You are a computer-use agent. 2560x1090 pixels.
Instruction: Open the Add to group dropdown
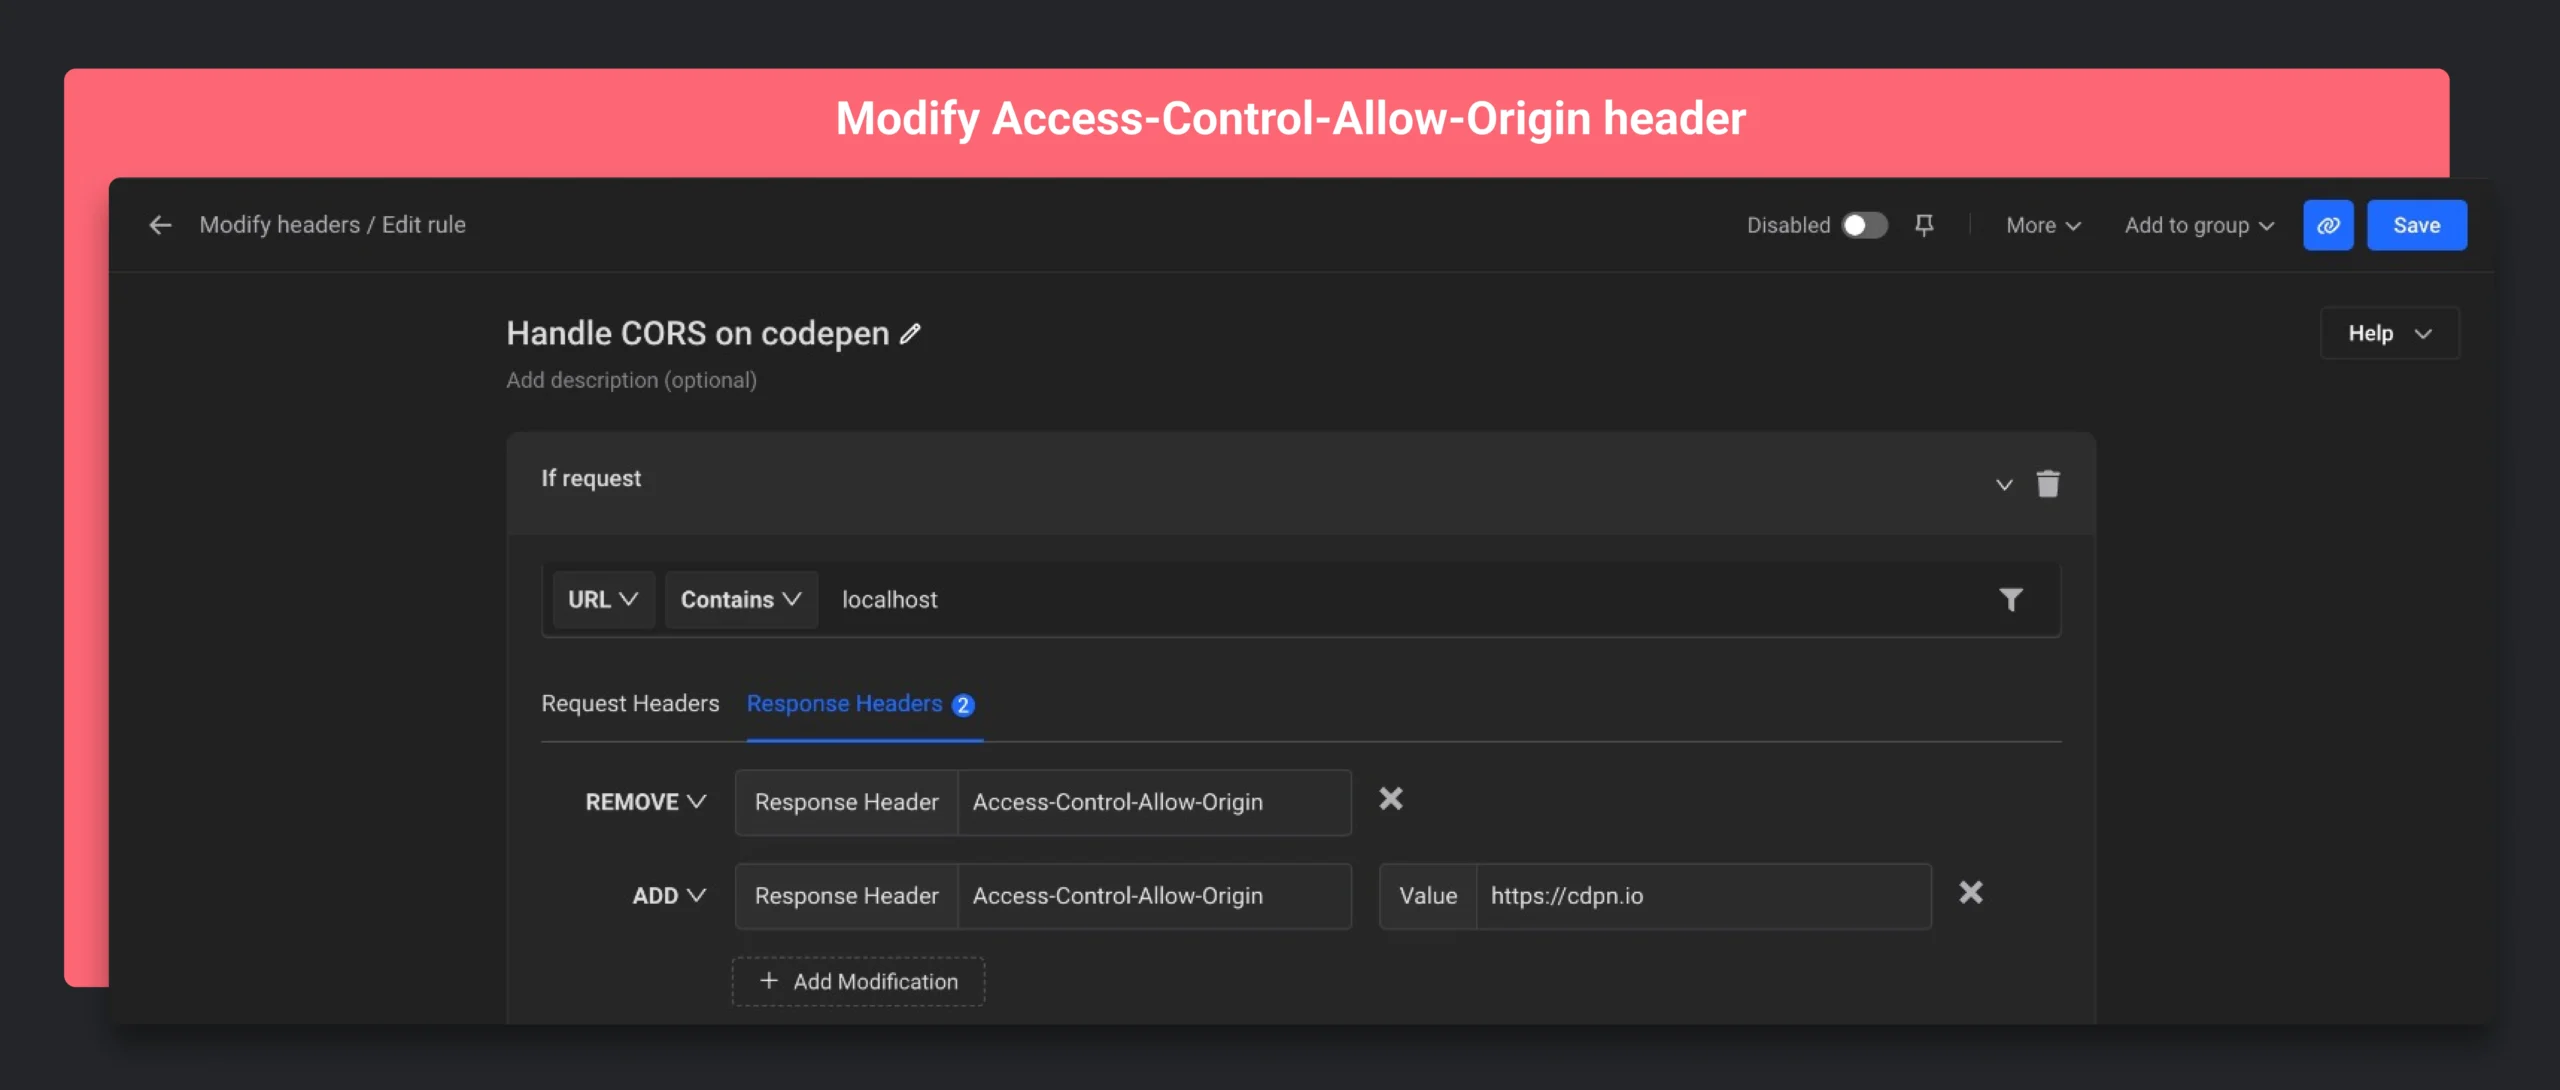(2199, 225)
